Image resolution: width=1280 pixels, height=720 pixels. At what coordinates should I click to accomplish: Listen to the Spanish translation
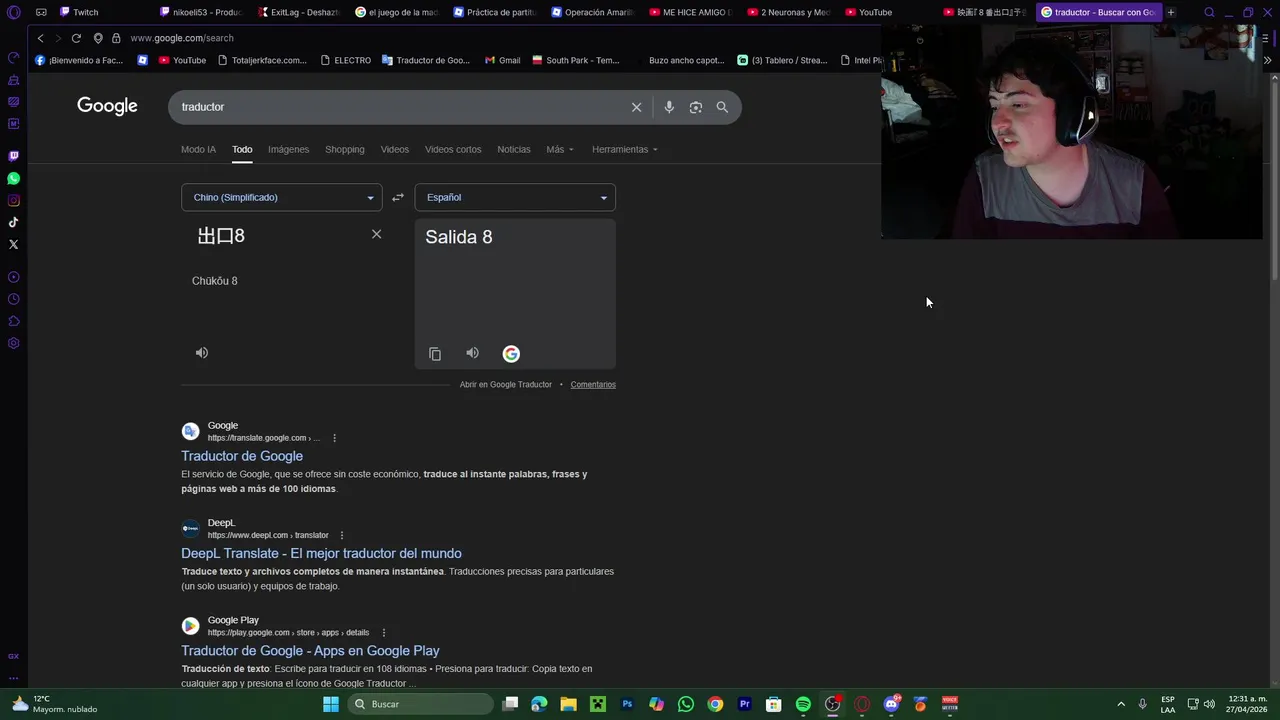click(x=473, y=353)
